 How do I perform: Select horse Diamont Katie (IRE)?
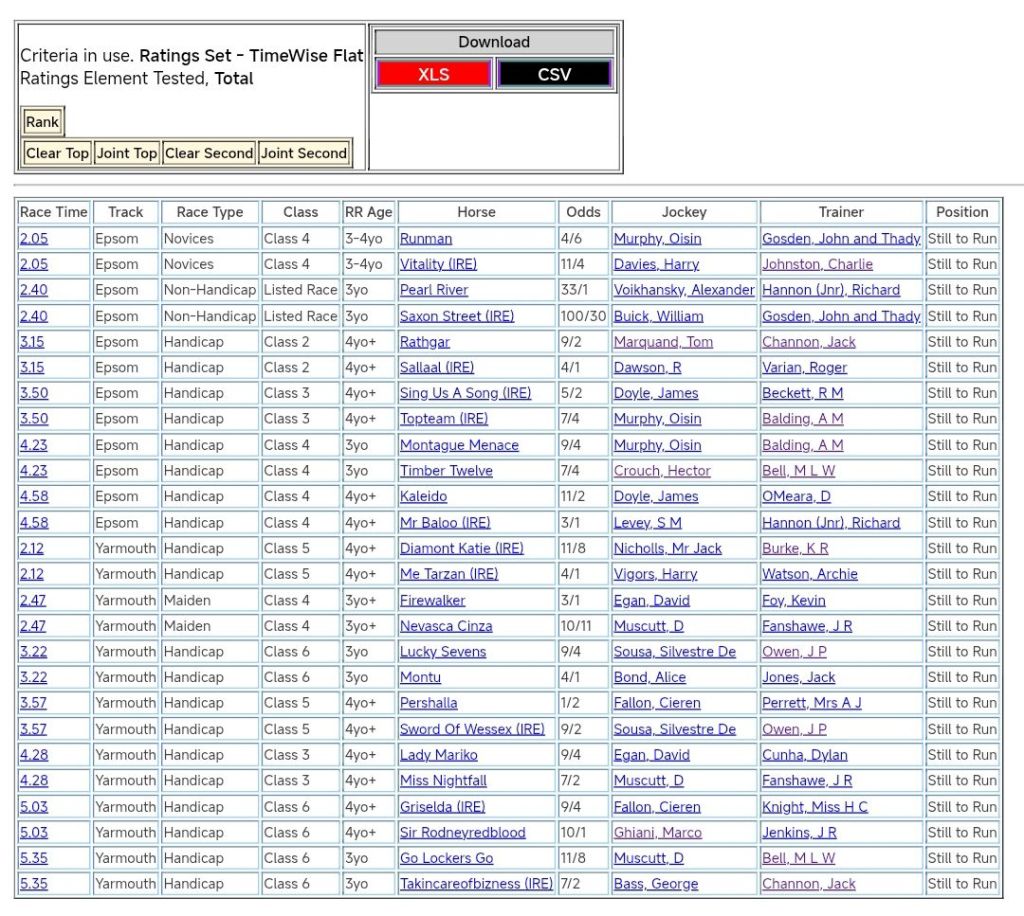[461, 548]
